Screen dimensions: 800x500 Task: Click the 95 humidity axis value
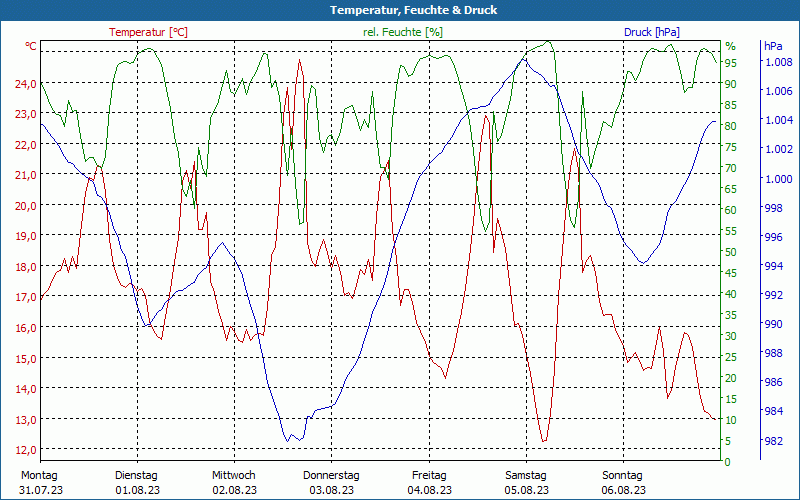(731, 63)
